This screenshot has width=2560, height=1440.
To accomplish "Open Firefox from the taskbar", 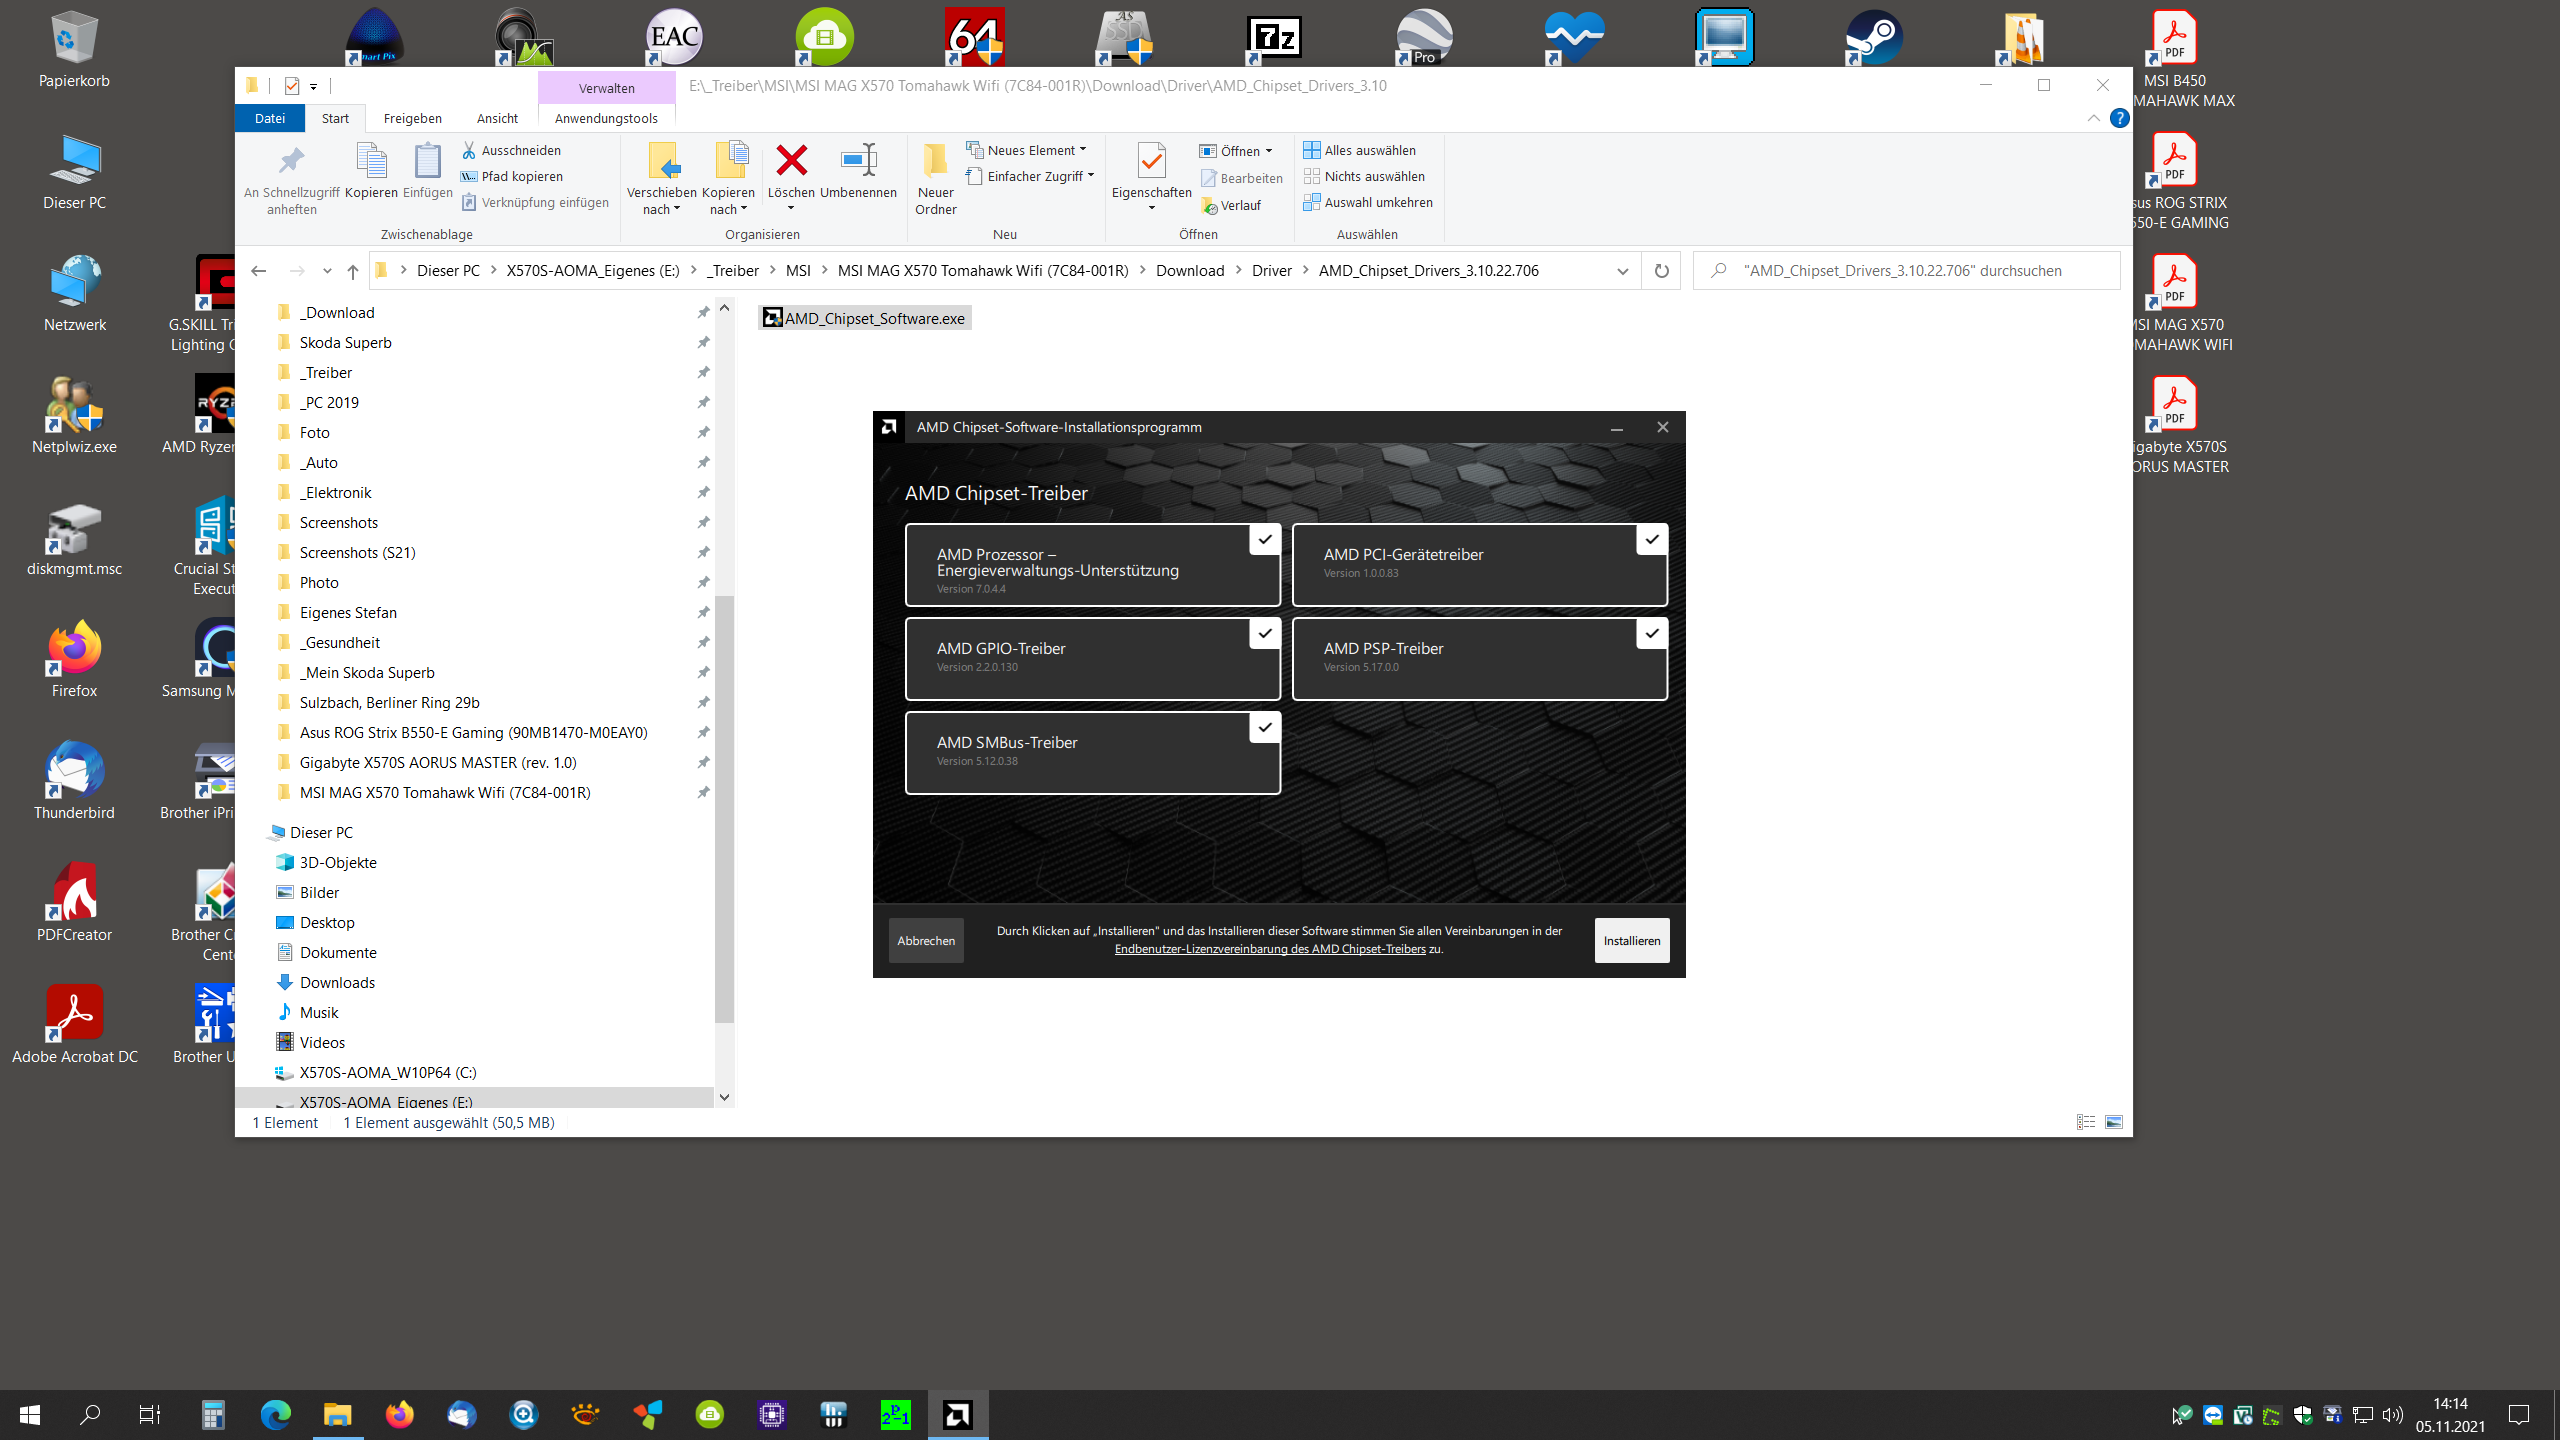I will tap(399, 1414).
